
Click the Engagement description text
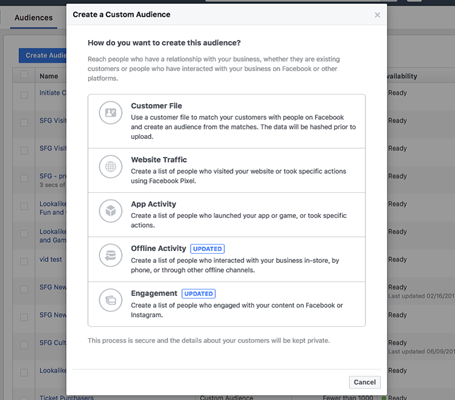(x=237, y=310)
